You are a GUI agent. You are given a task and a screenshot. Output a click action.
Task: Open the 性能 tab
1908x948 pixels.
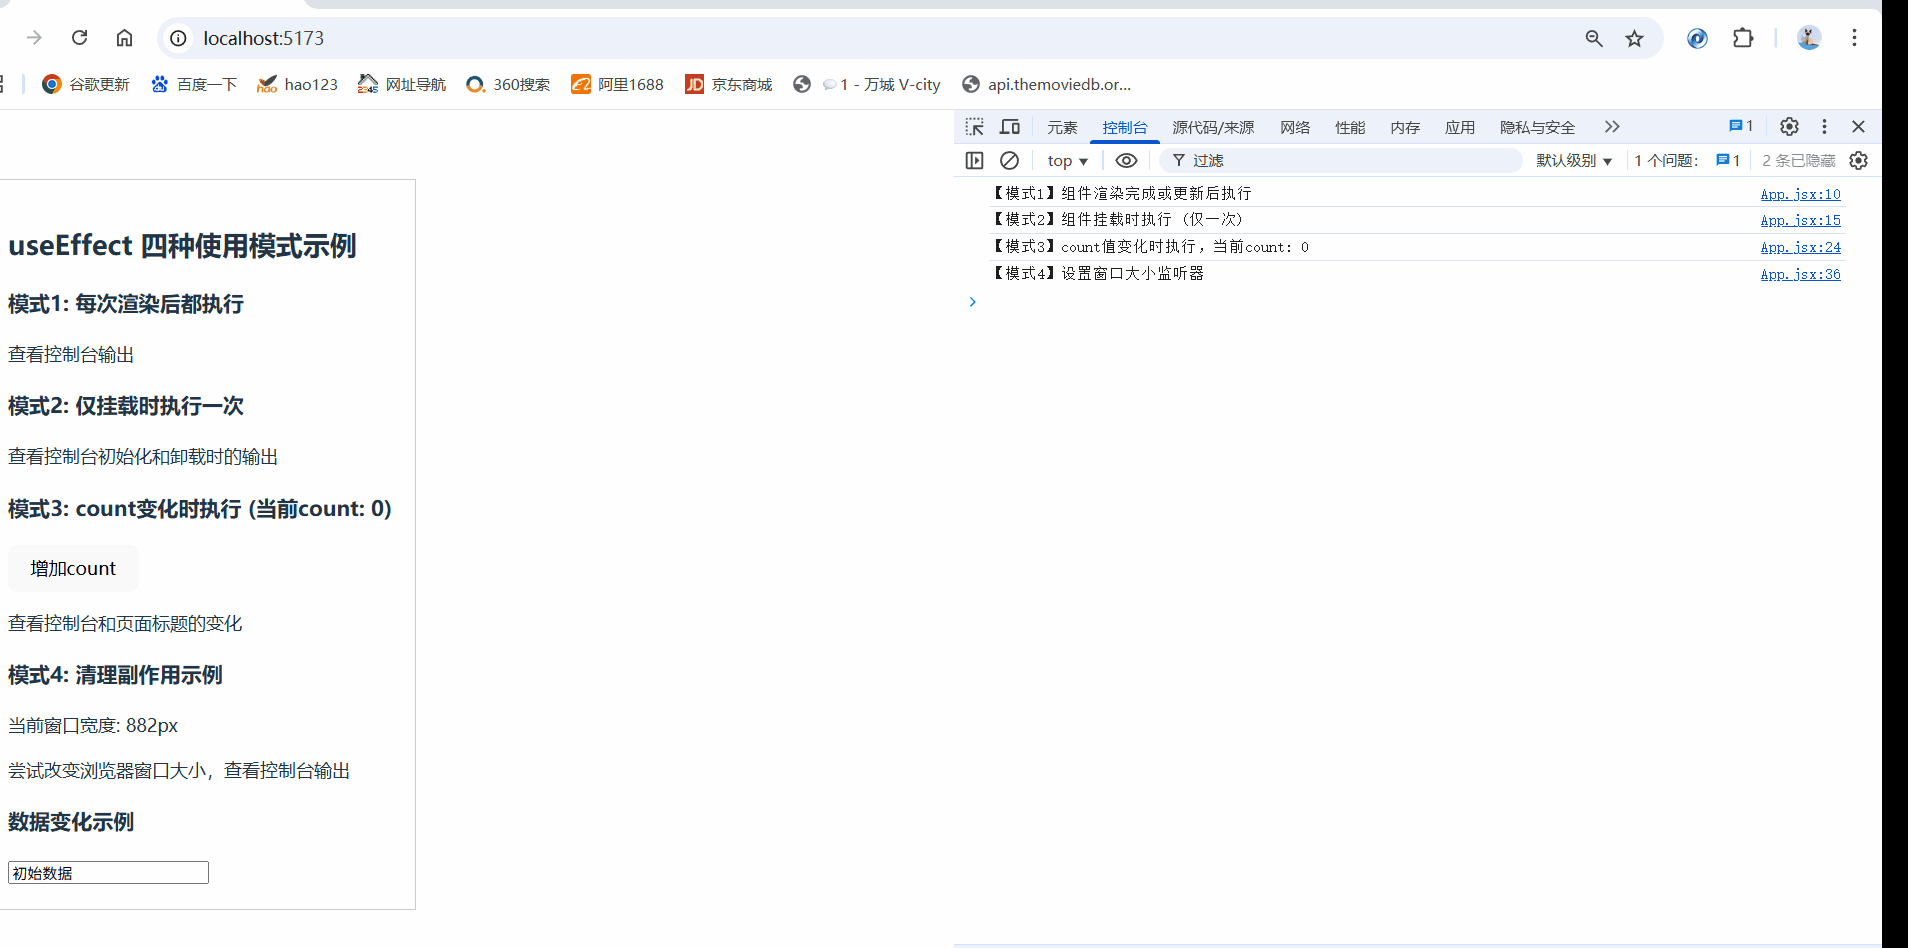tap(1350, 127)
